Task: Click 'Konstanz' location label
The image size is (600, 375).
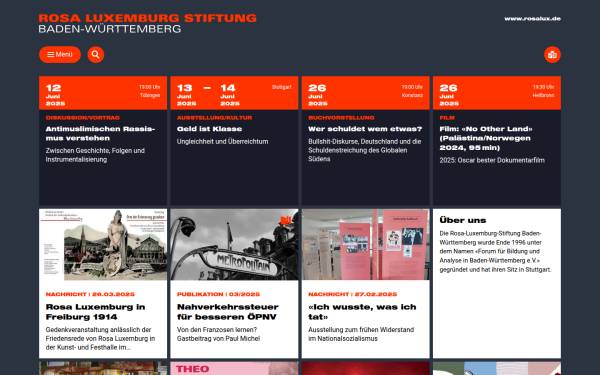Action: pos(412,96)
